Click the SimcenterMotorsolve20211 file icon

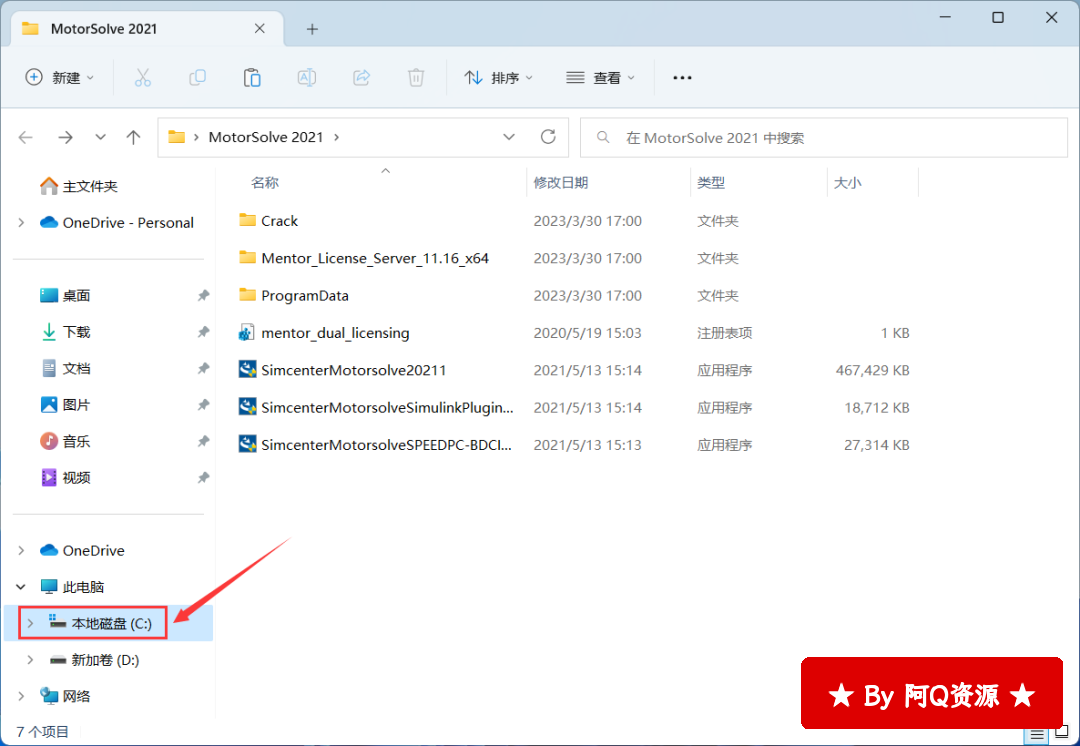click(x=247, y=370)
